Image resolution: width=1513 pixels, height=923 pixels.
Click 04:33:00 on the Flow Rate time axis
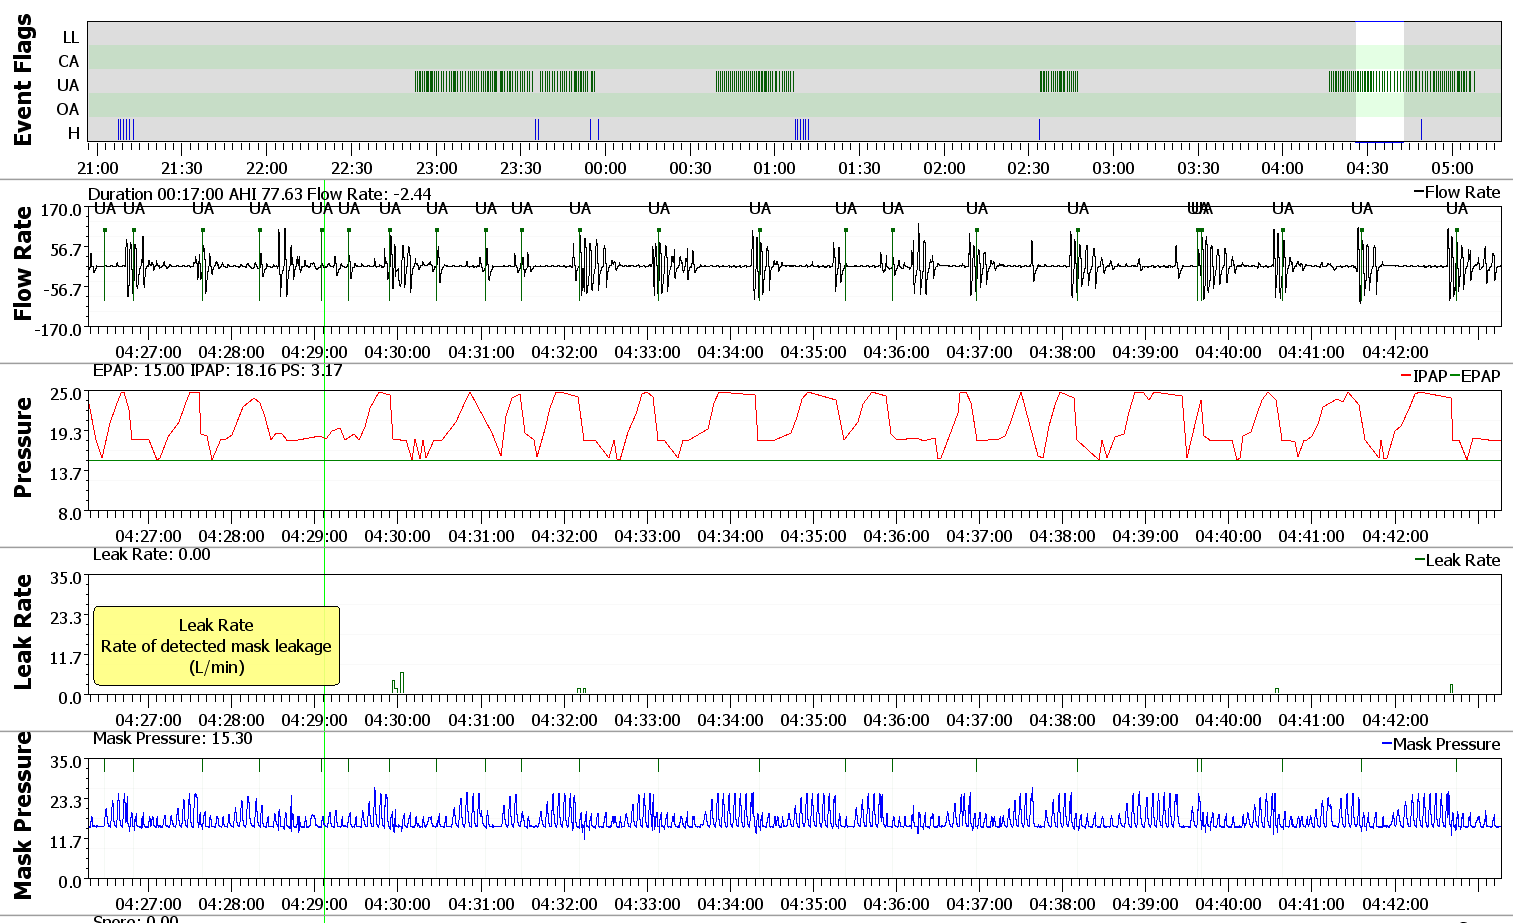(x=647, y=352)
